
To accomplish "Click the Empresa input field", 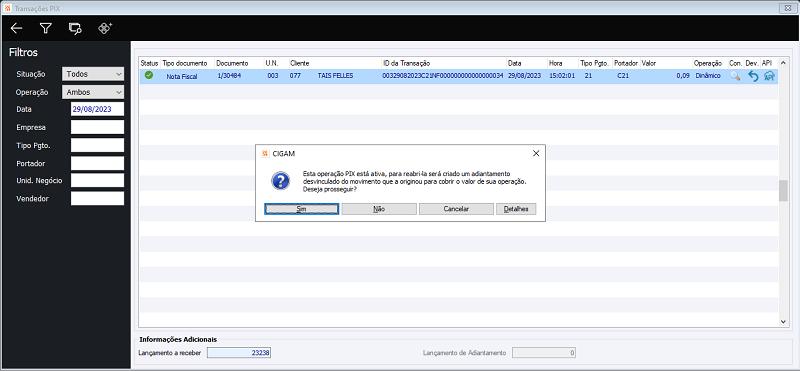I will pyautogui.click(x=97, y=127).
